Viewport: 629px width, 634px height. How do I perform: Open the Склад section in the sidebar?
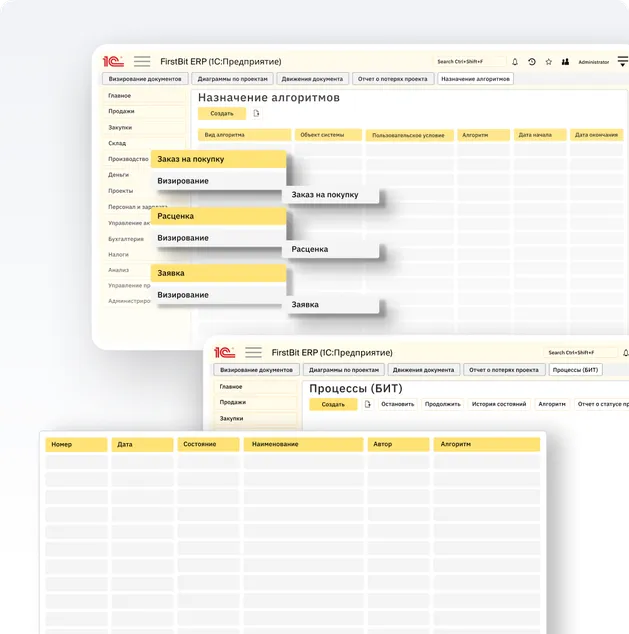(118, 143)
